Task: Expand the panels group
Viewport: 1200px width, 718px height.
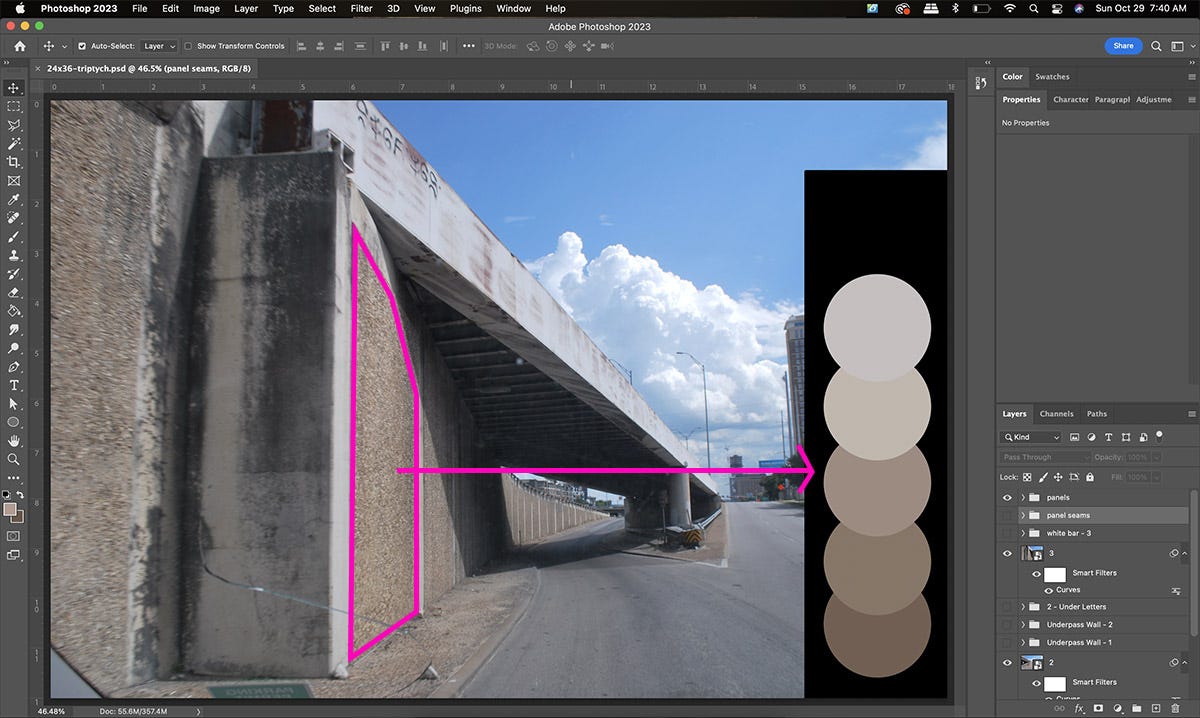Action: click(x=1022, y=497)
